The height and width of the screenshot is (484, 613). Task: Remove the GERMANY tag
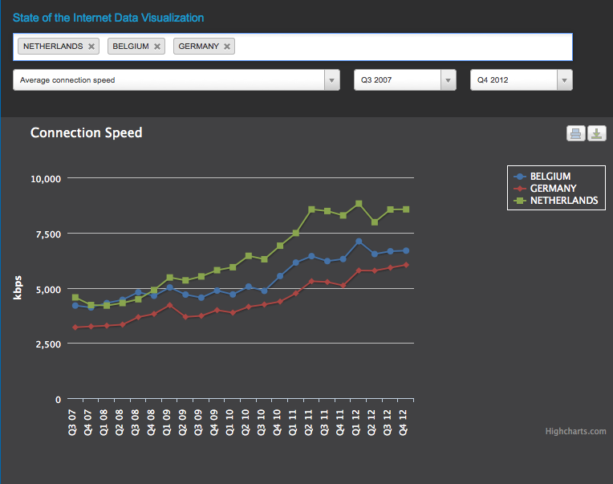point(227,46)
